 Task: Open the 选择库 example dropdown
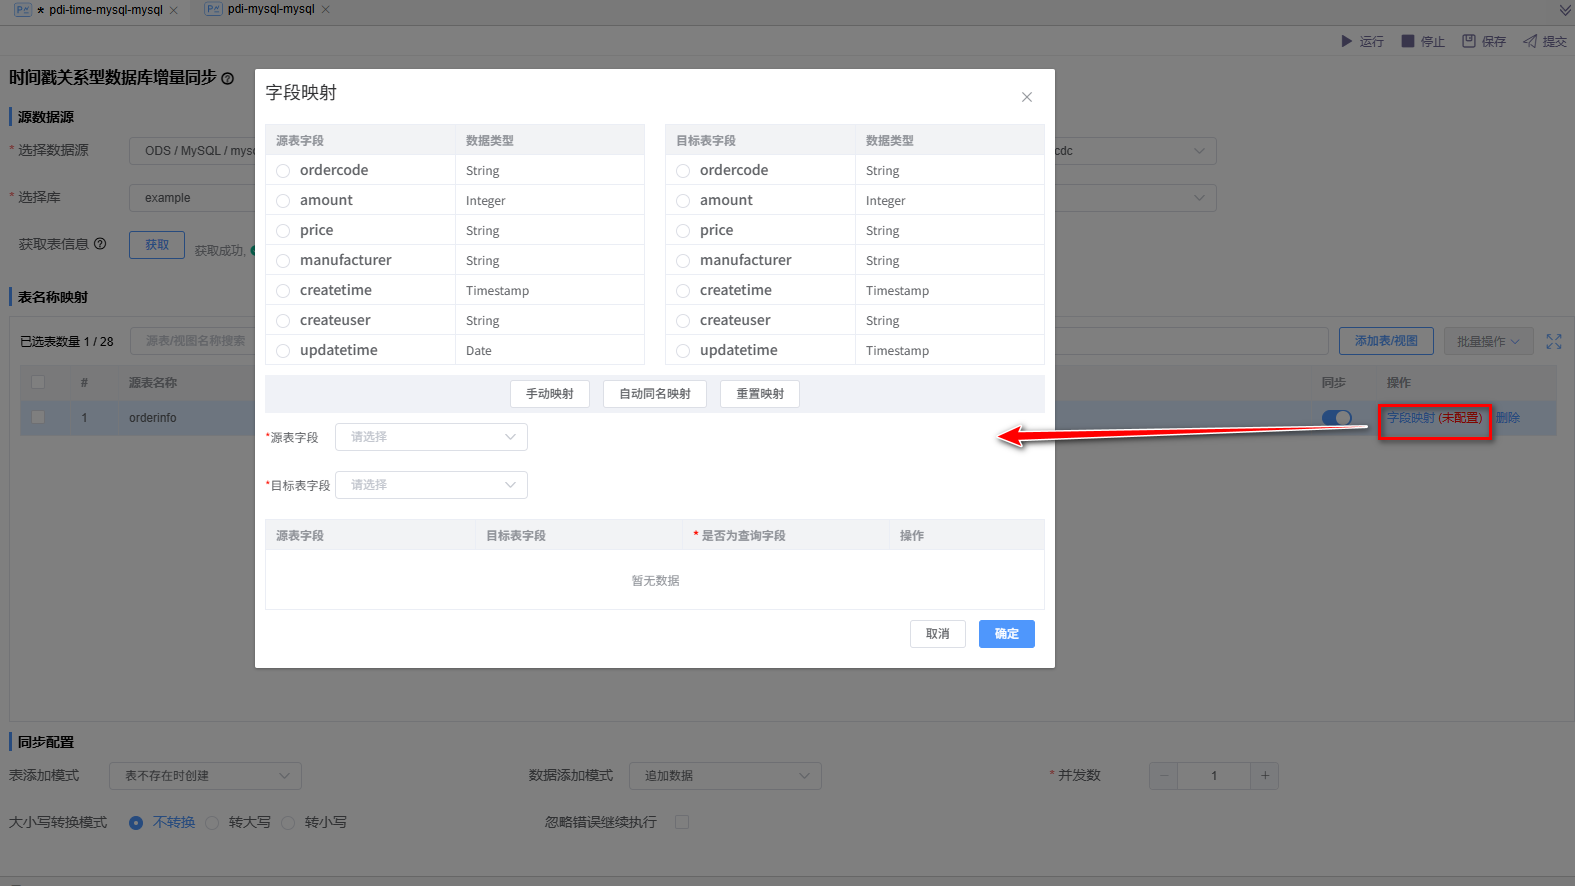coord(192,198)
